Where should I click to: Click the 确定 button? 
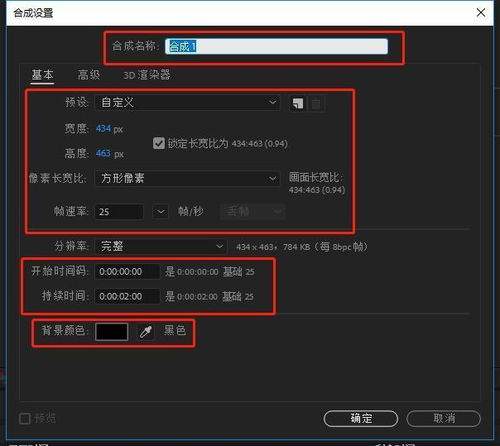tap(361, 418)
